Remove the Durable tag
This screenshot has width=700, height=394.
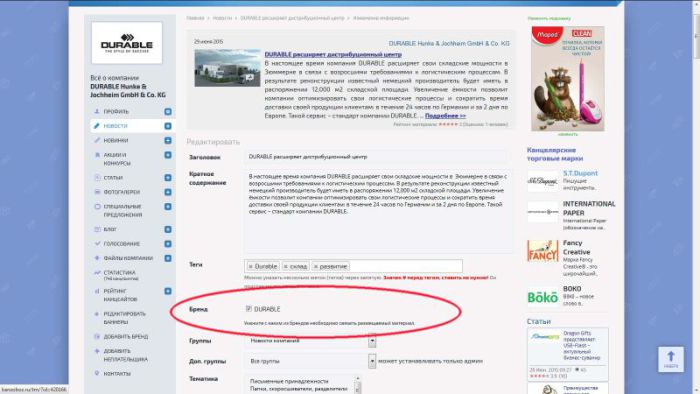point(250,266)
